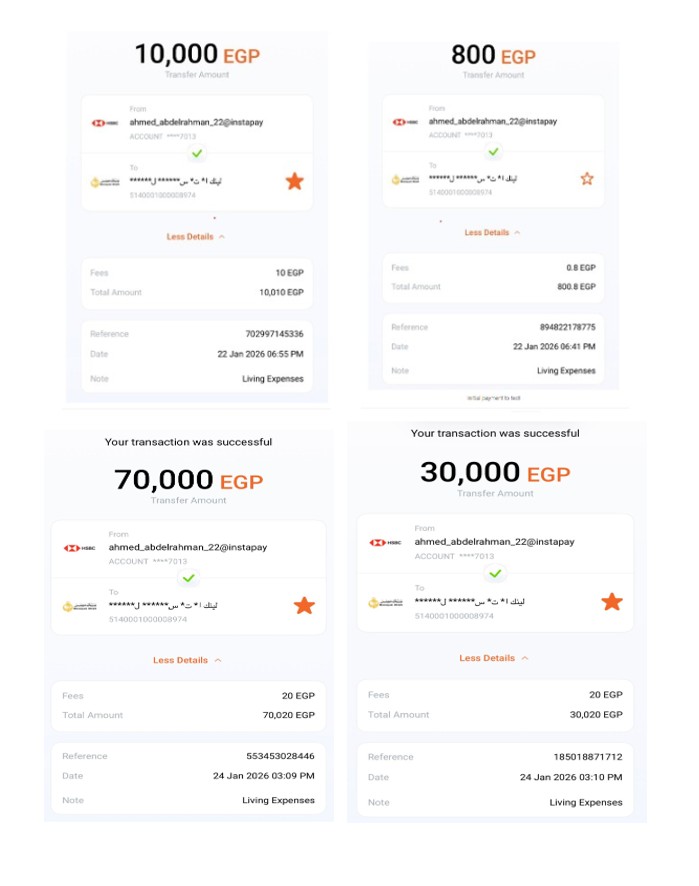Click green checkmark on 70,000 EGP receipt

[x=189, y=578]
